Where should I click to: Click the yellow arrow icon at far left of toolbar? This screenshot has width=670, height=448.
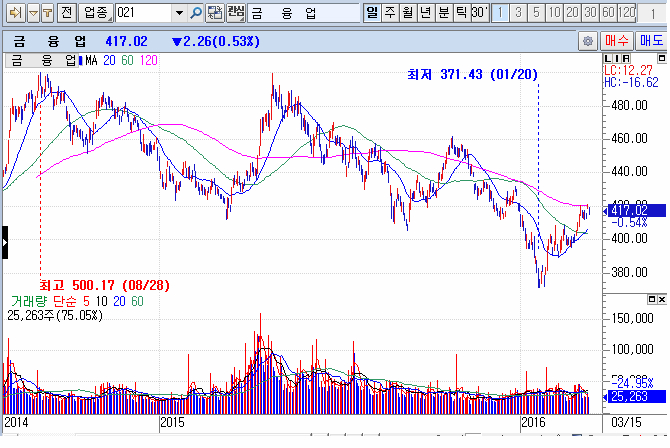(x=13, y=13)
